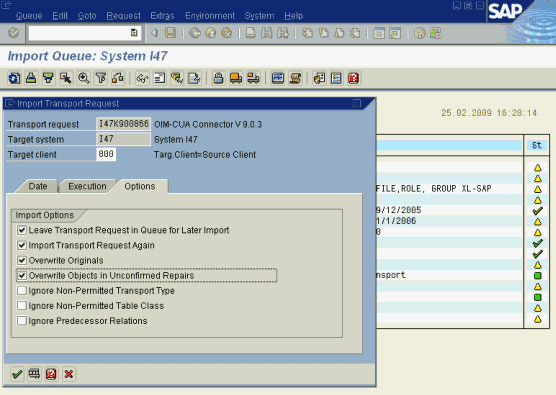Image resolution: width=556 pixels, height=395 pixels.
Task: Toggle Import Transport Request Again checkbox
Action: point(22,245)
